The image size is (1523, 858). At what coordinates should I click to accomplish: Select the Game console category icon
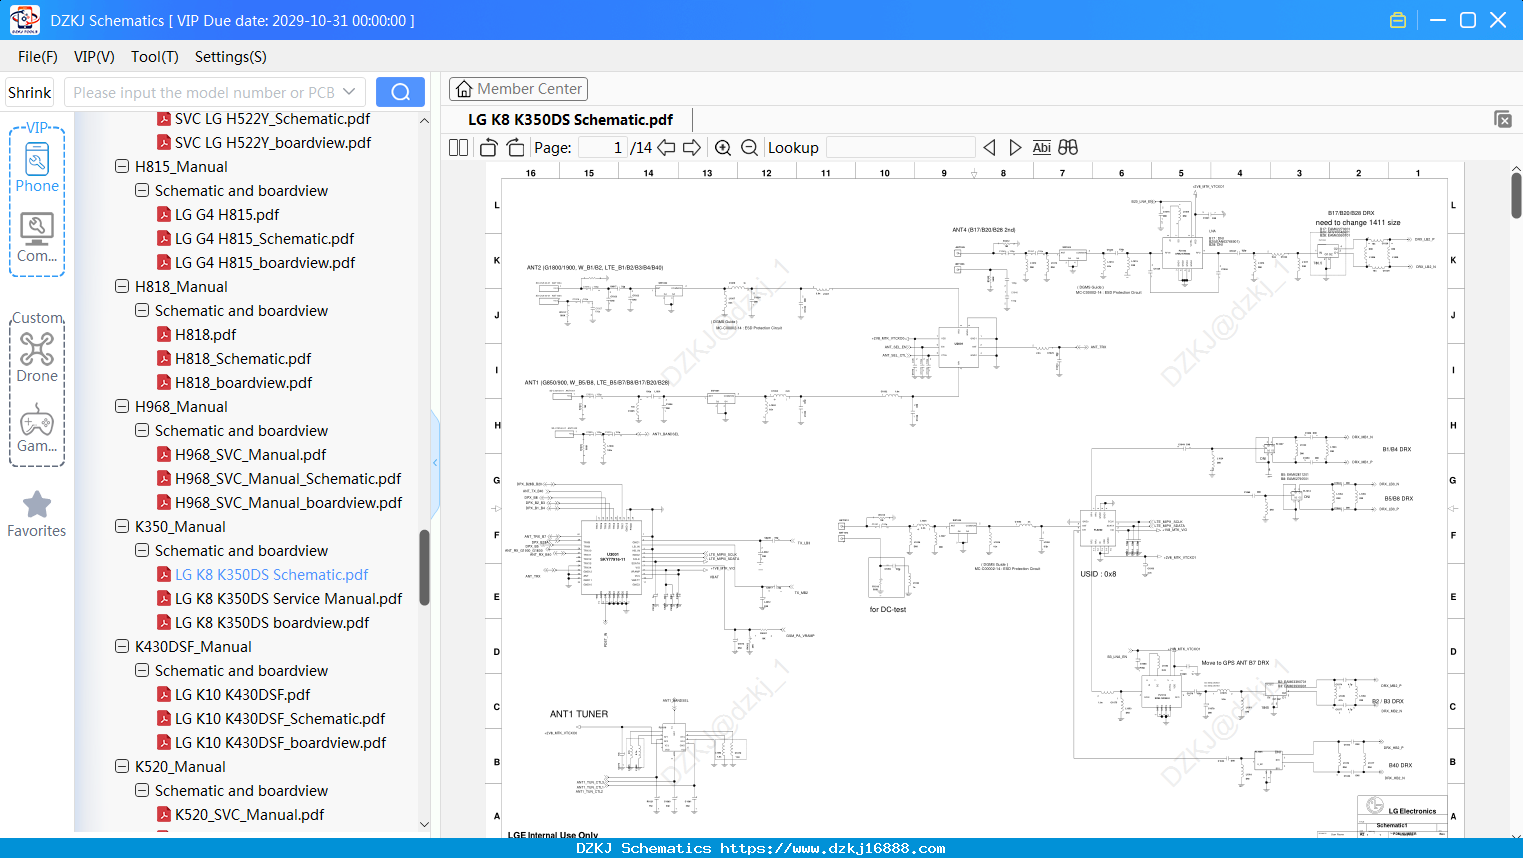tap(37, 420)
